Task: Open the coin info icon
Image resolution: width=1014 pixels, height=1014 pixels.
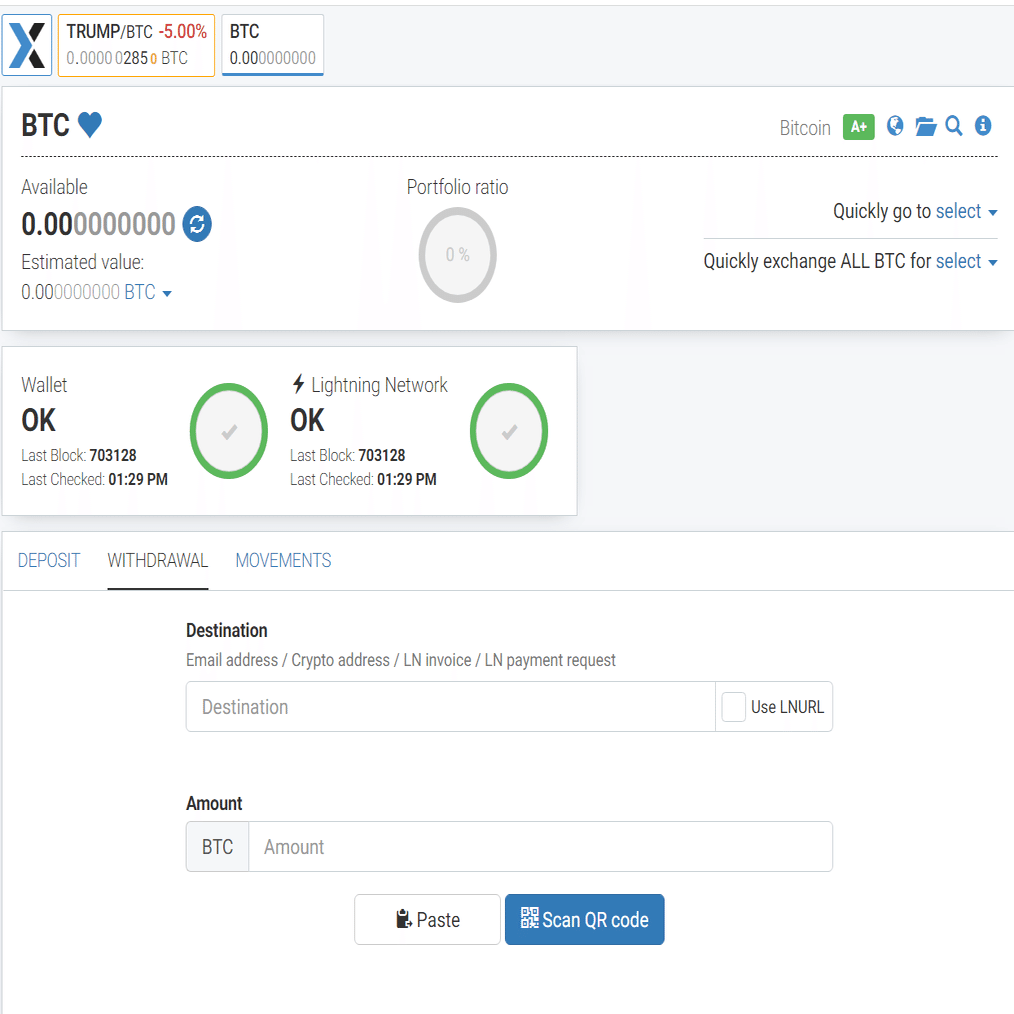Action: click(983, 125)
